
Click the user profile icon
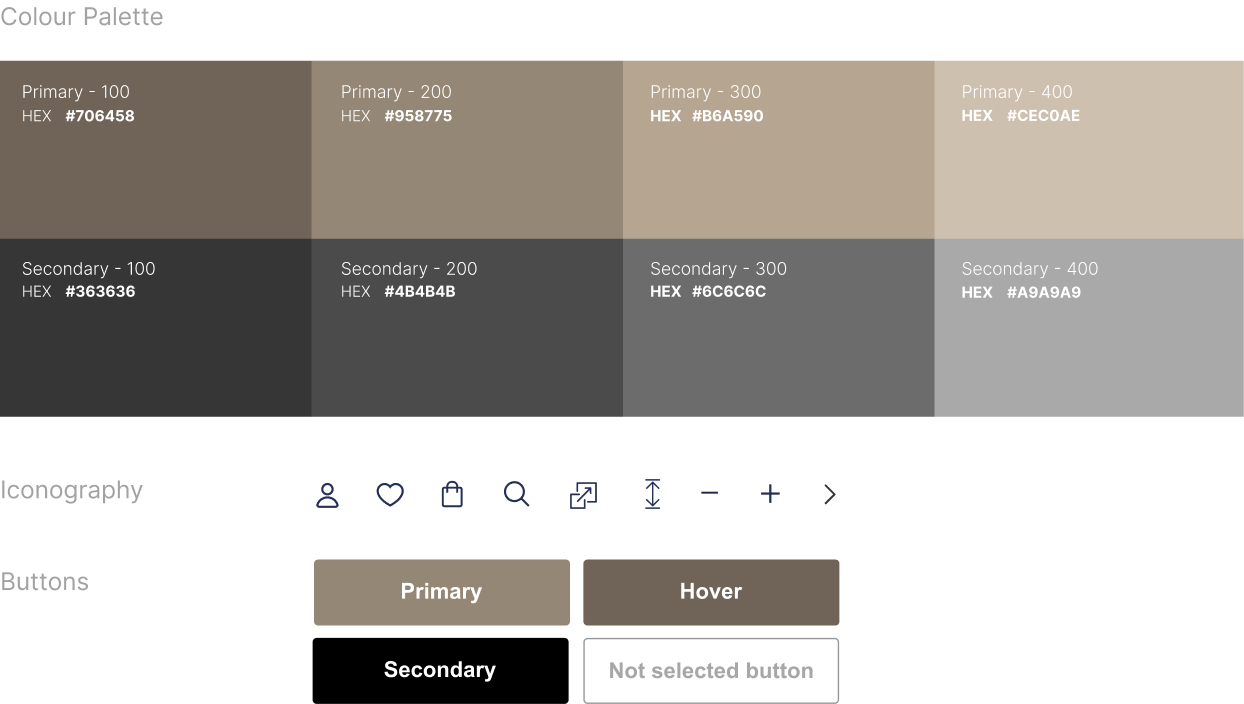[x=327, y=495]
